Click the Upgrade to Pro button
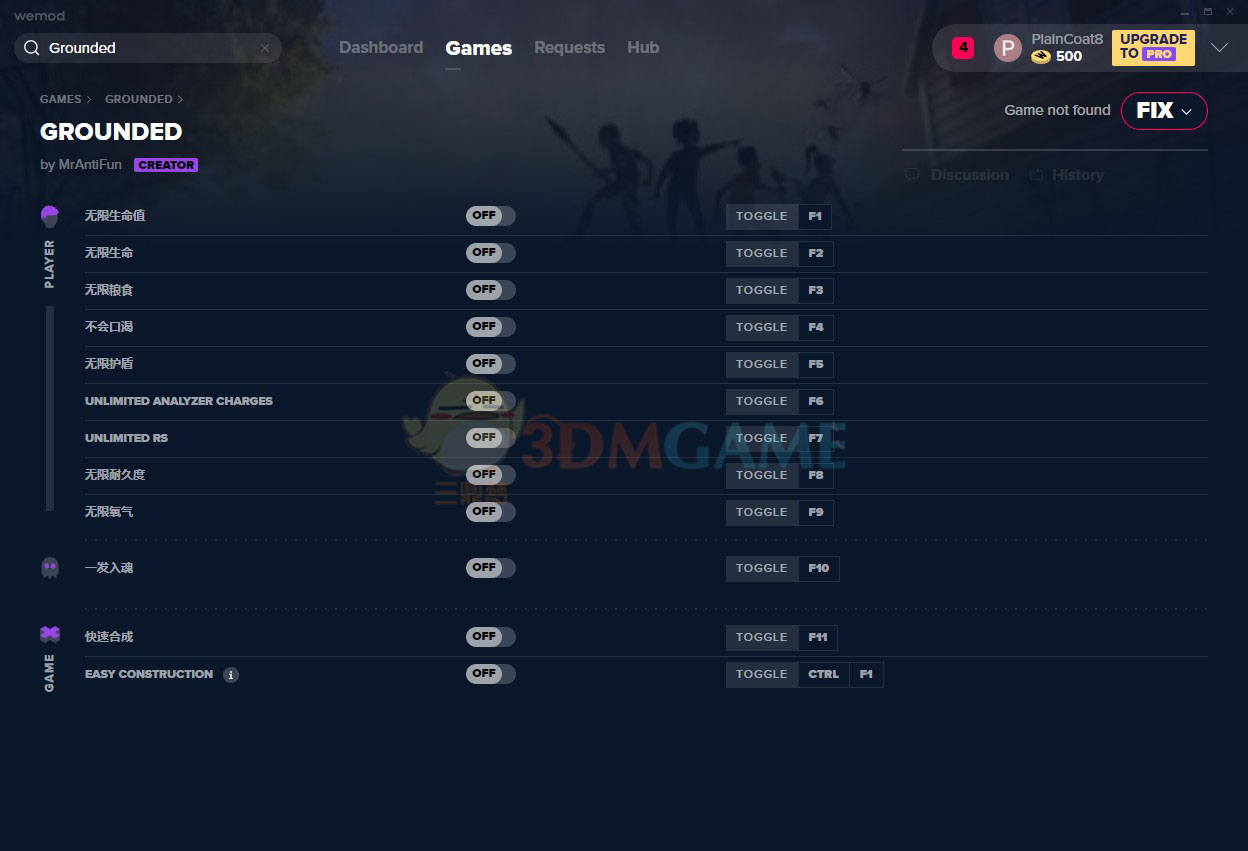 click(1152, 47)
